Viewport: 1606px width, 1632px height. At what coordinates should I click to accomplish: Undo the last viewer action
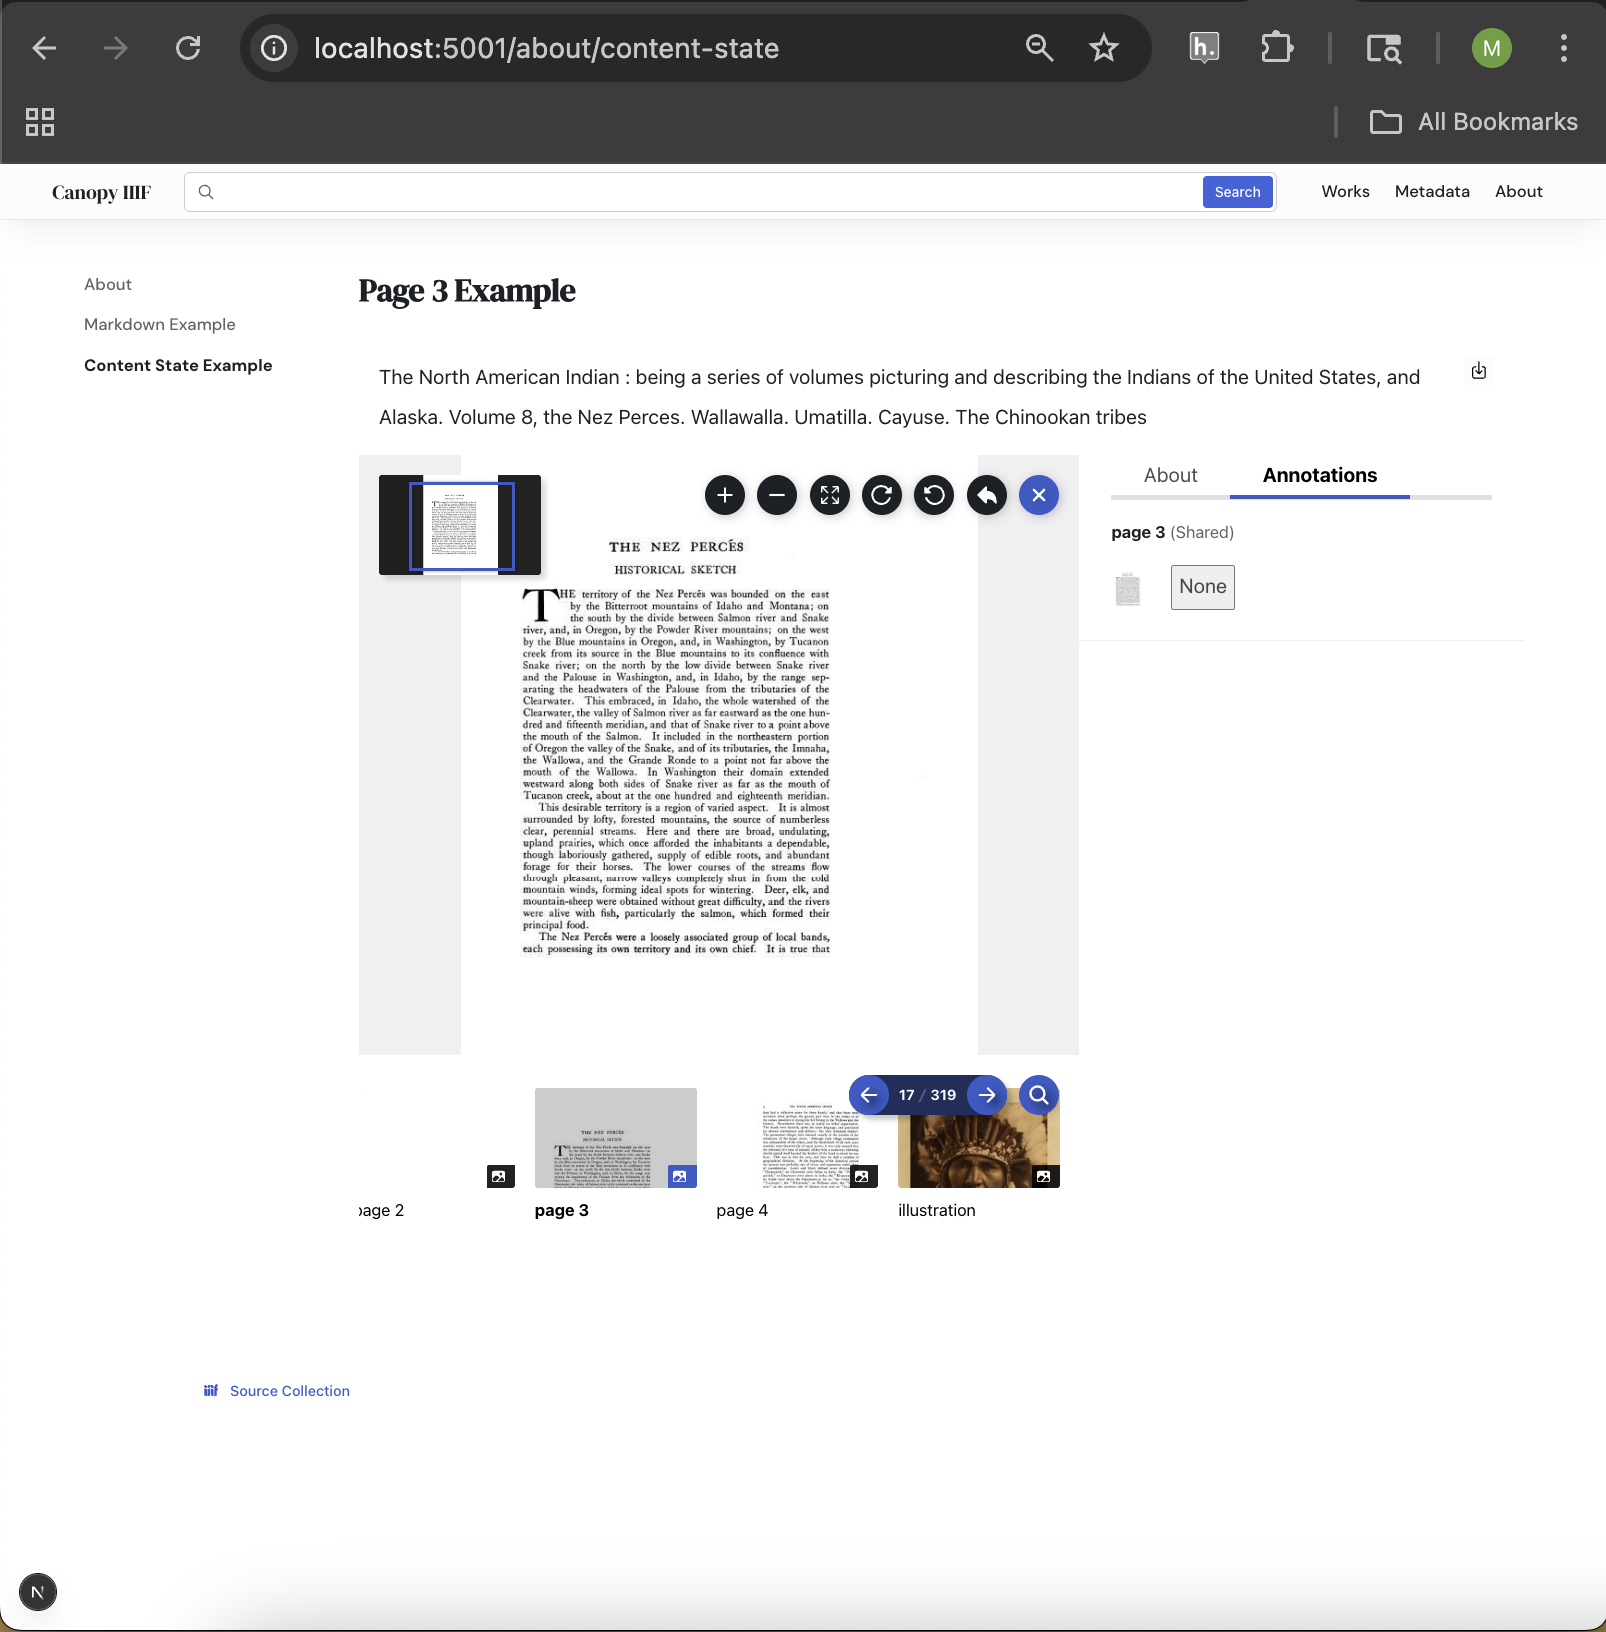tap(987, 494)
